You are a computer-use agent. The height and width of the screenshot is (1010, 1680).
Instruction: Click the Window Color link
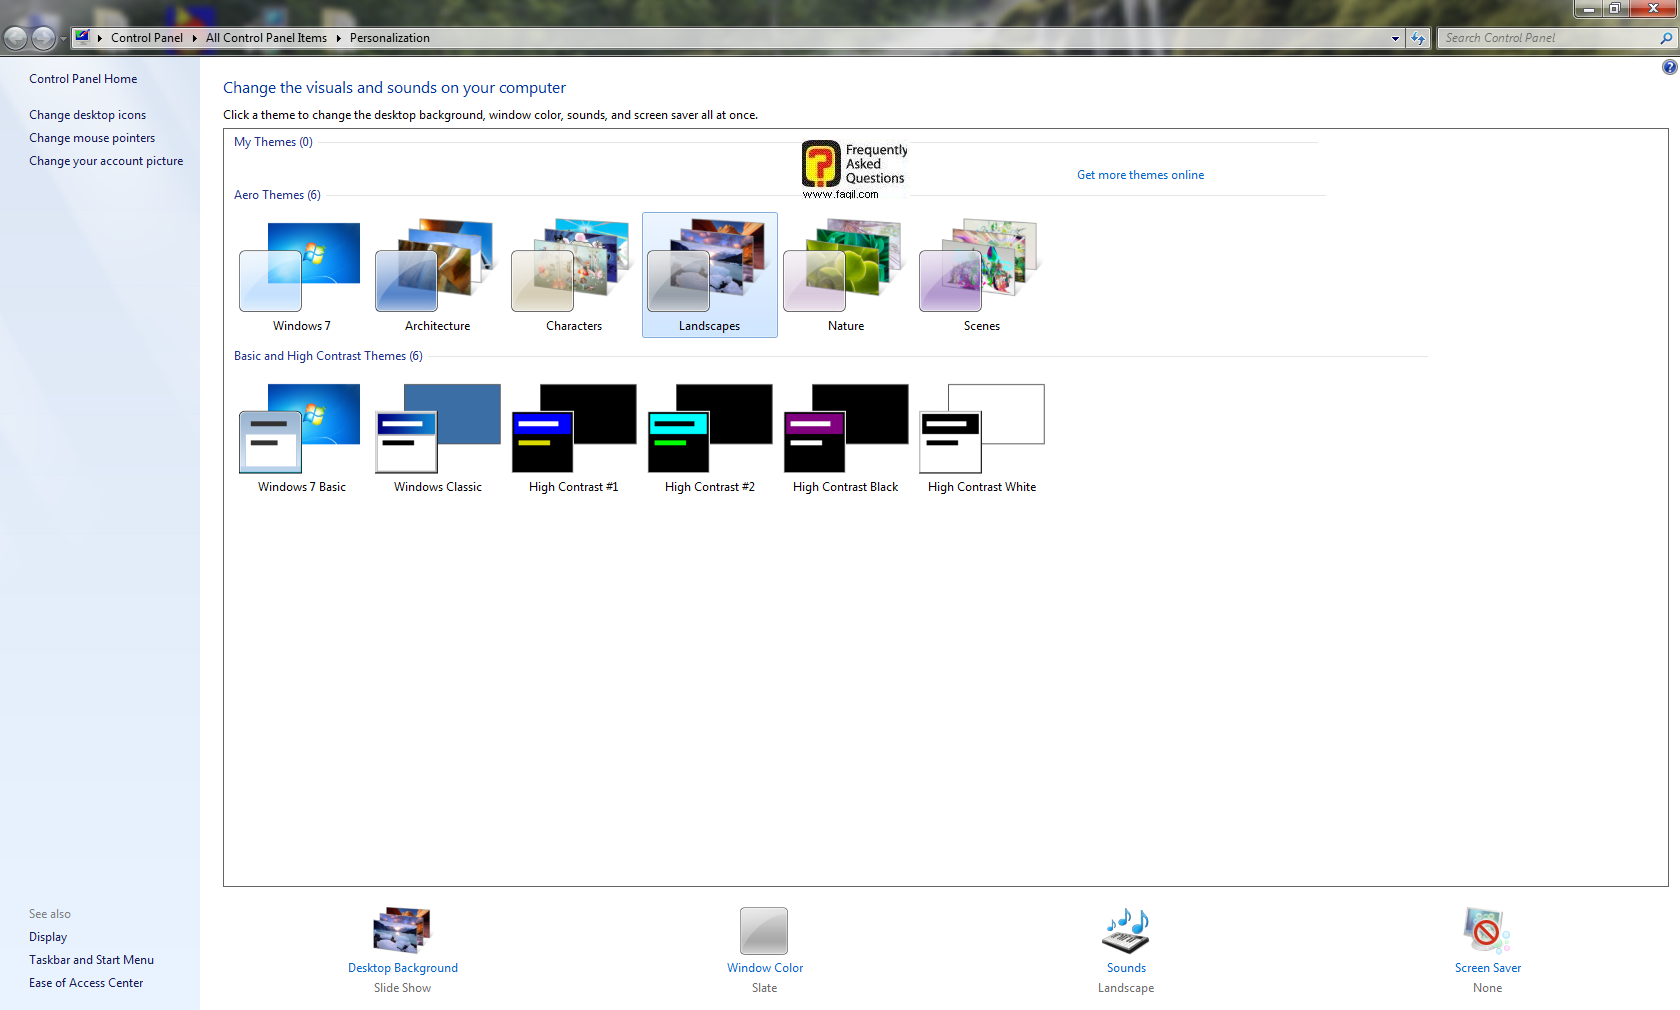pos(765,968)
